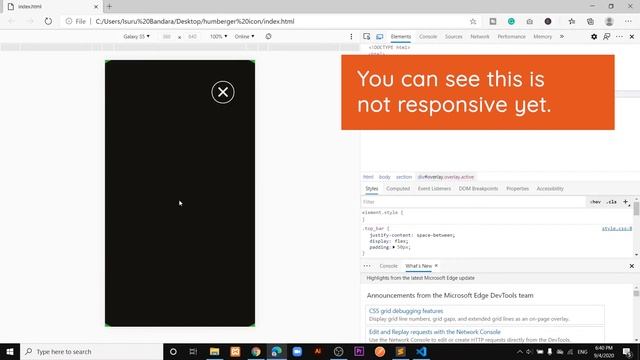This screenshot has height=360, width=640.
Task: Close the DevTools panel
Action: 632,36
